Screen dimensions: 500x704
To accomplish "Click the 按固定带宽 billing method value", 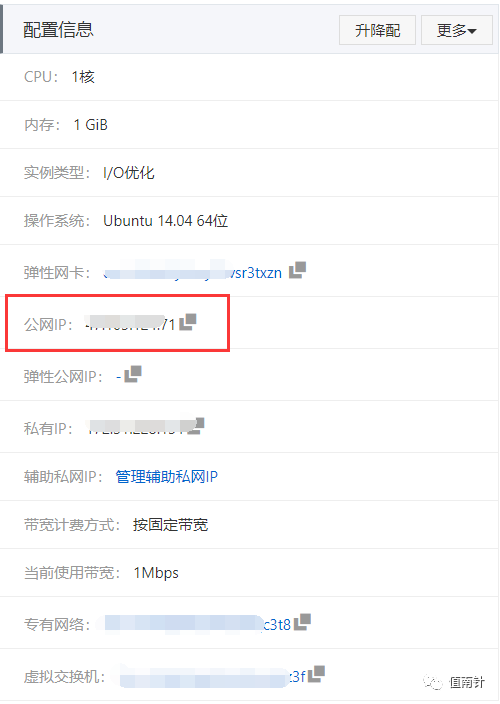I will tap(170, 524).
